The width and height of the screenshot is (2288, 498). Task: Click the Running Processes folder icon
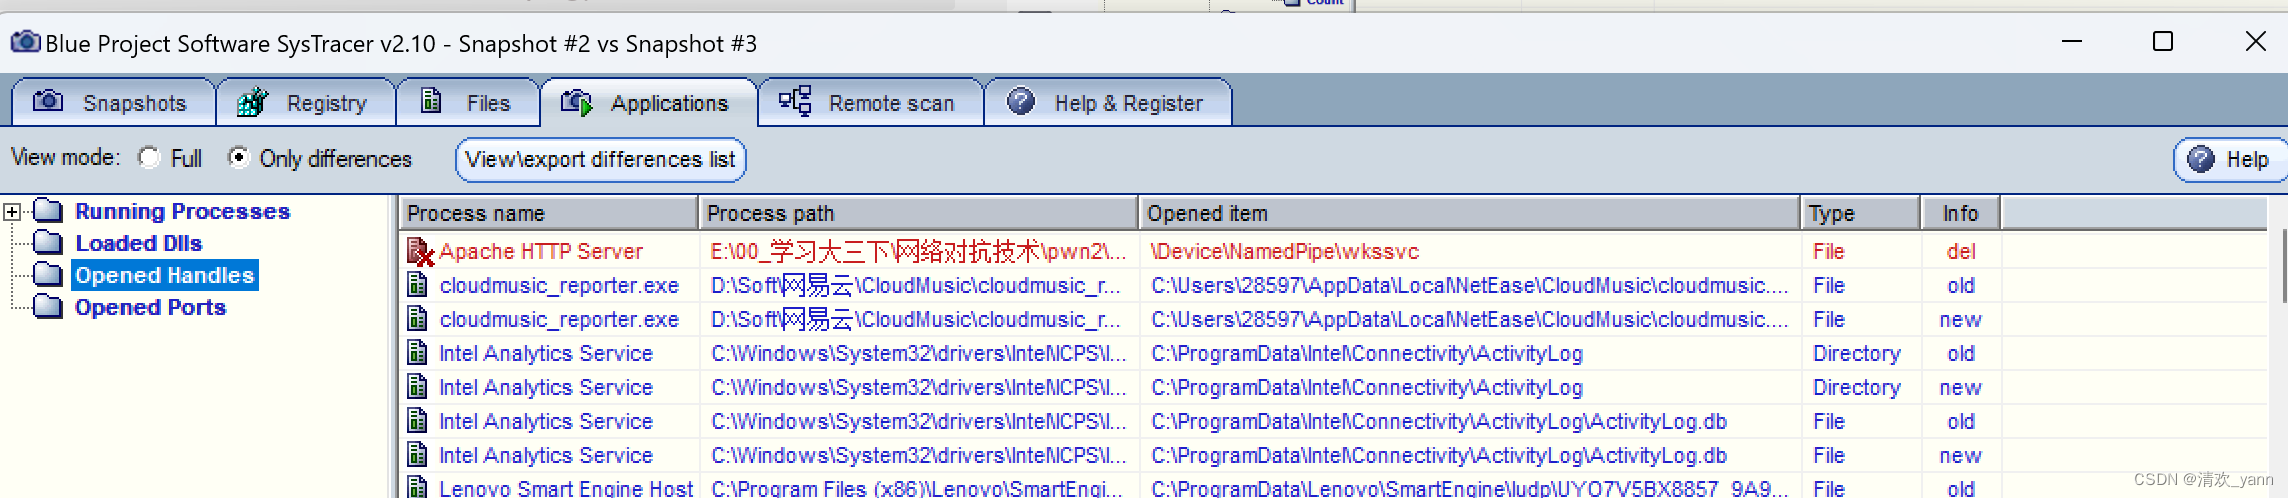click(49, 211)
